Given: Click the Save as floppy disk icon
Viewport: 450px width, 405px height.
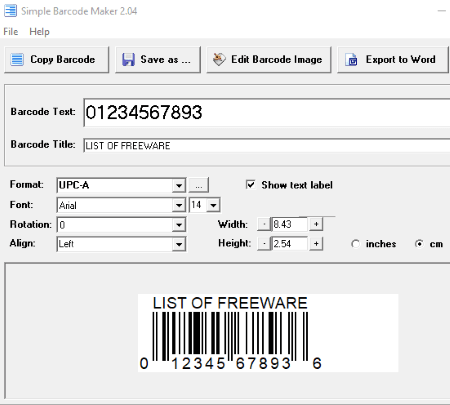Looking at the screenshot, I should pos(128,60).
